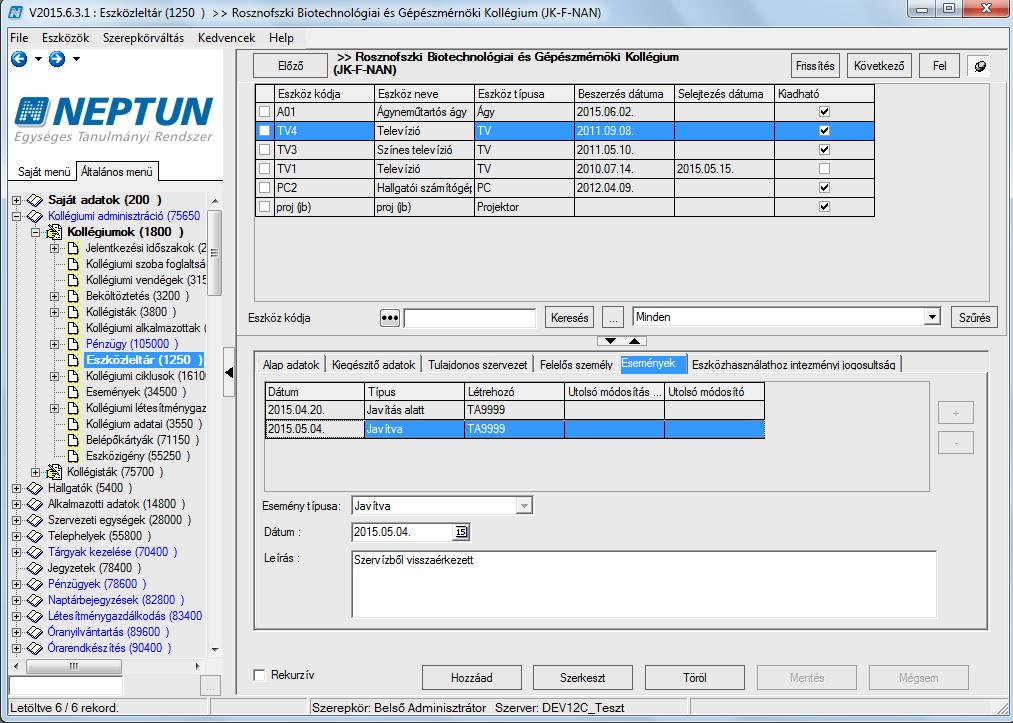This screenshot has width=1013, height=723.
Task: Click the Következő button
Action: pos(879,66)
